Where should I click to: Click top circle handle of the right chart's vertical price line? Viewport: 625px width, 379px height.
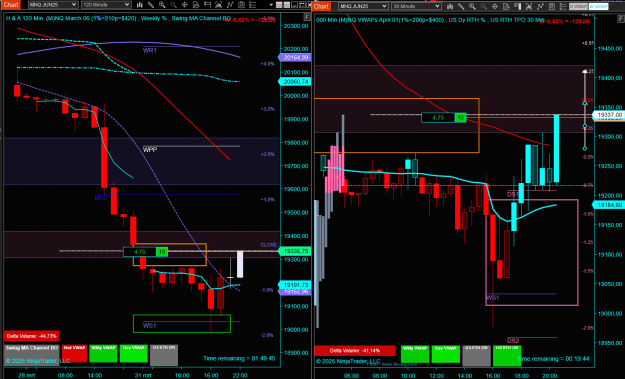point(585,103)
